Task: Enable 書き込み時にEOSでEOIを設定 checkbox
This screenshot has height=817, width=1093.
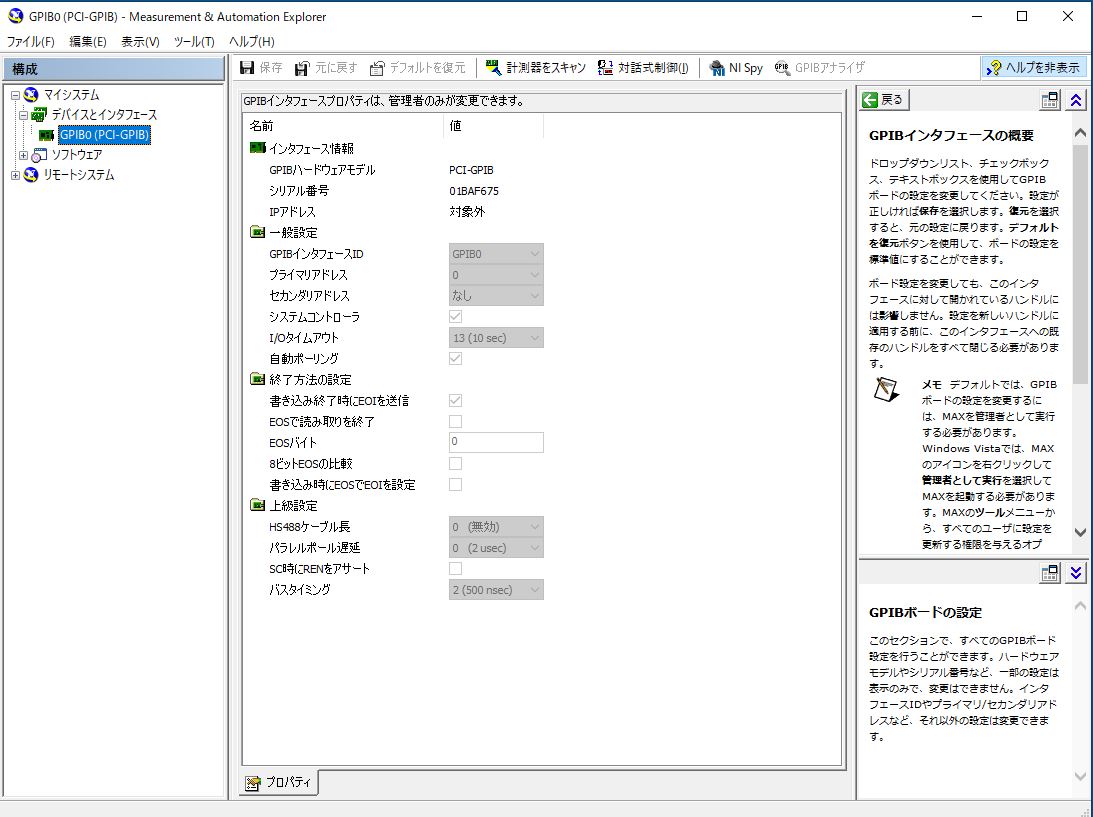Action: click(455, 484)
